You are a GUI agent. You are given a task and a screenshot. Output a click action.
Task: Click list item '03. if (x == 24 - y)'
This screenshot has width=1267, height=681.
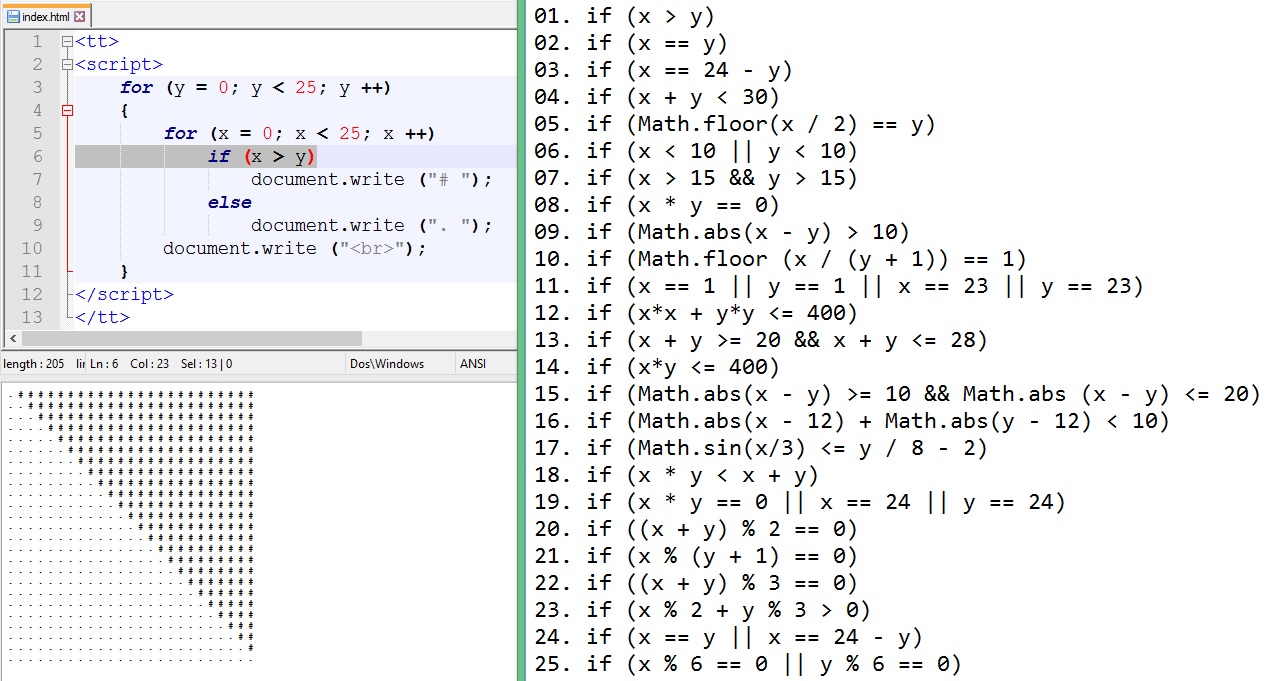[x=663, y=70]
